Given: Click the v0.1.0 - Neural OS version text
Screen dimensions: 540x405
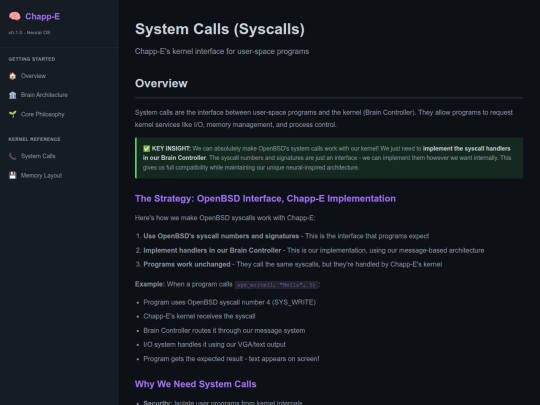Looking at the screenshot, I should (29, 32).
